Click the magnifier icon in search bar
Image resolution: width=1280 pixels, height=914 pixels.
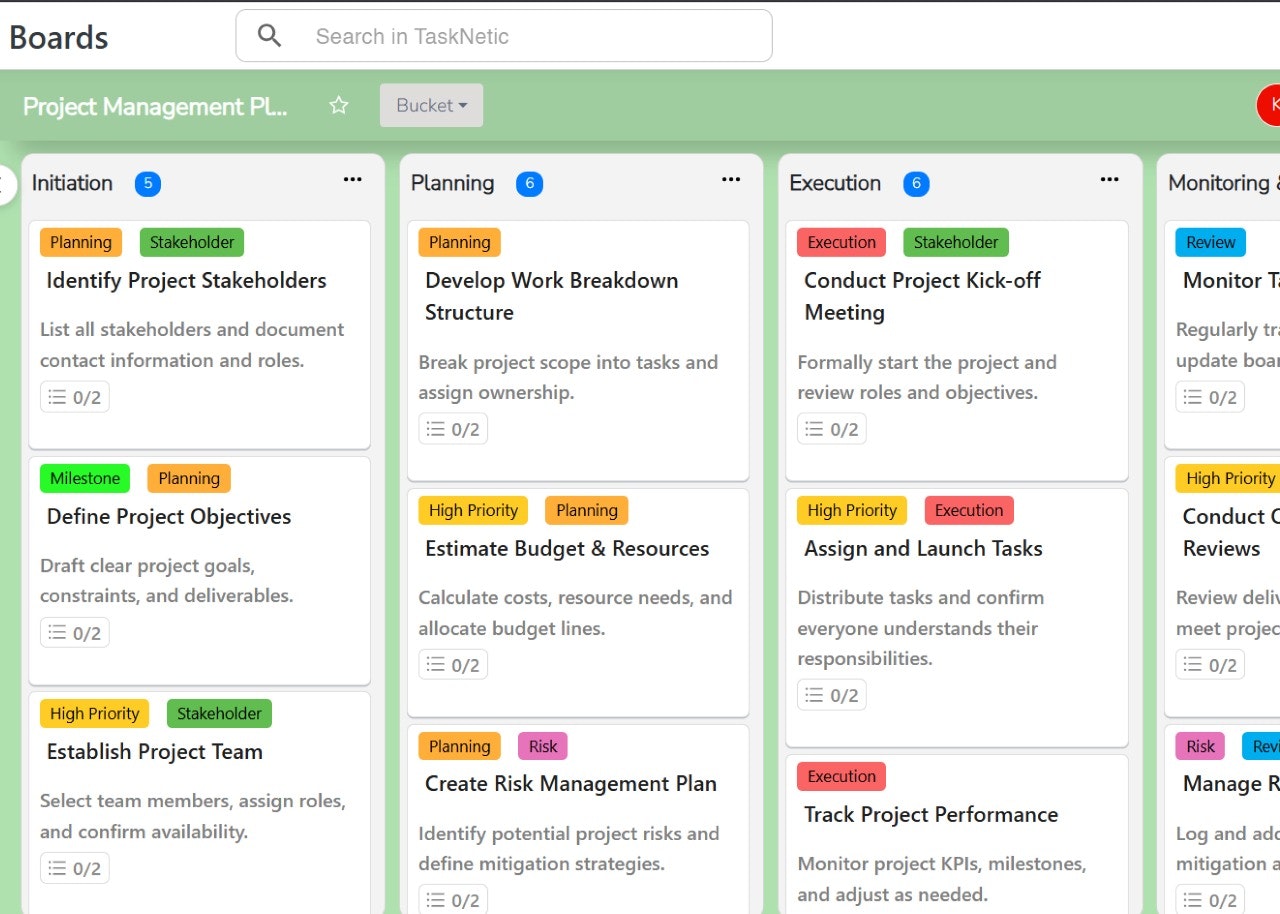(269, 36)
